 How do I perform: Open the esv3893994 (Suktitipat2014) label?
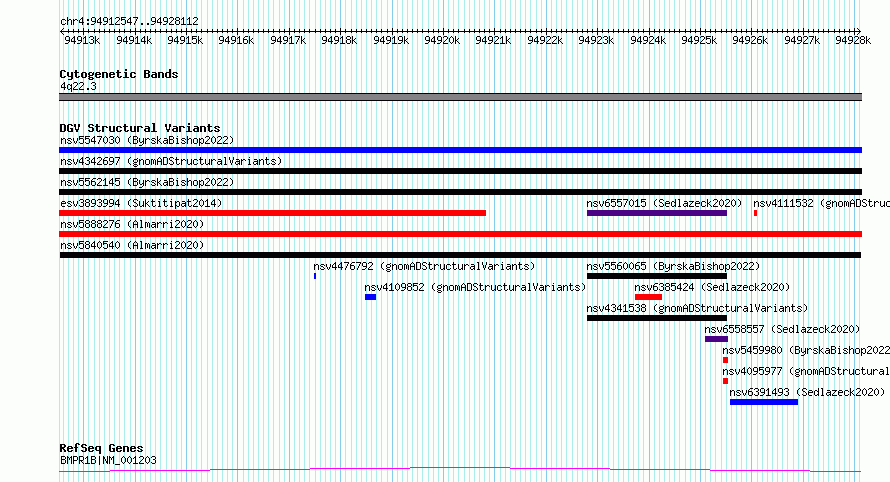141,203
